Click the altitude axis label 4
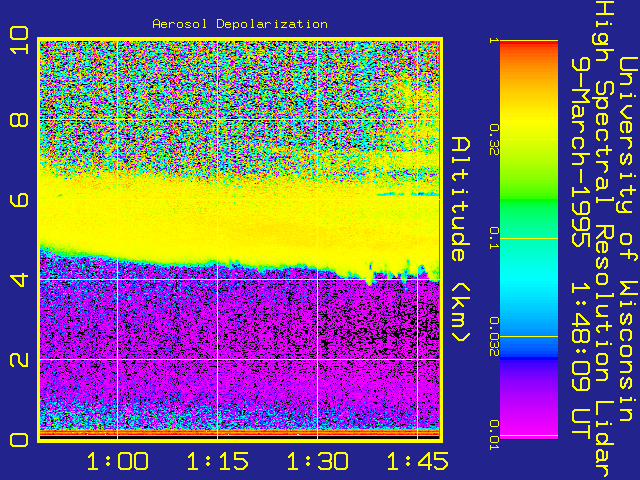Screen dimensions: 640x480 (20, 280)
